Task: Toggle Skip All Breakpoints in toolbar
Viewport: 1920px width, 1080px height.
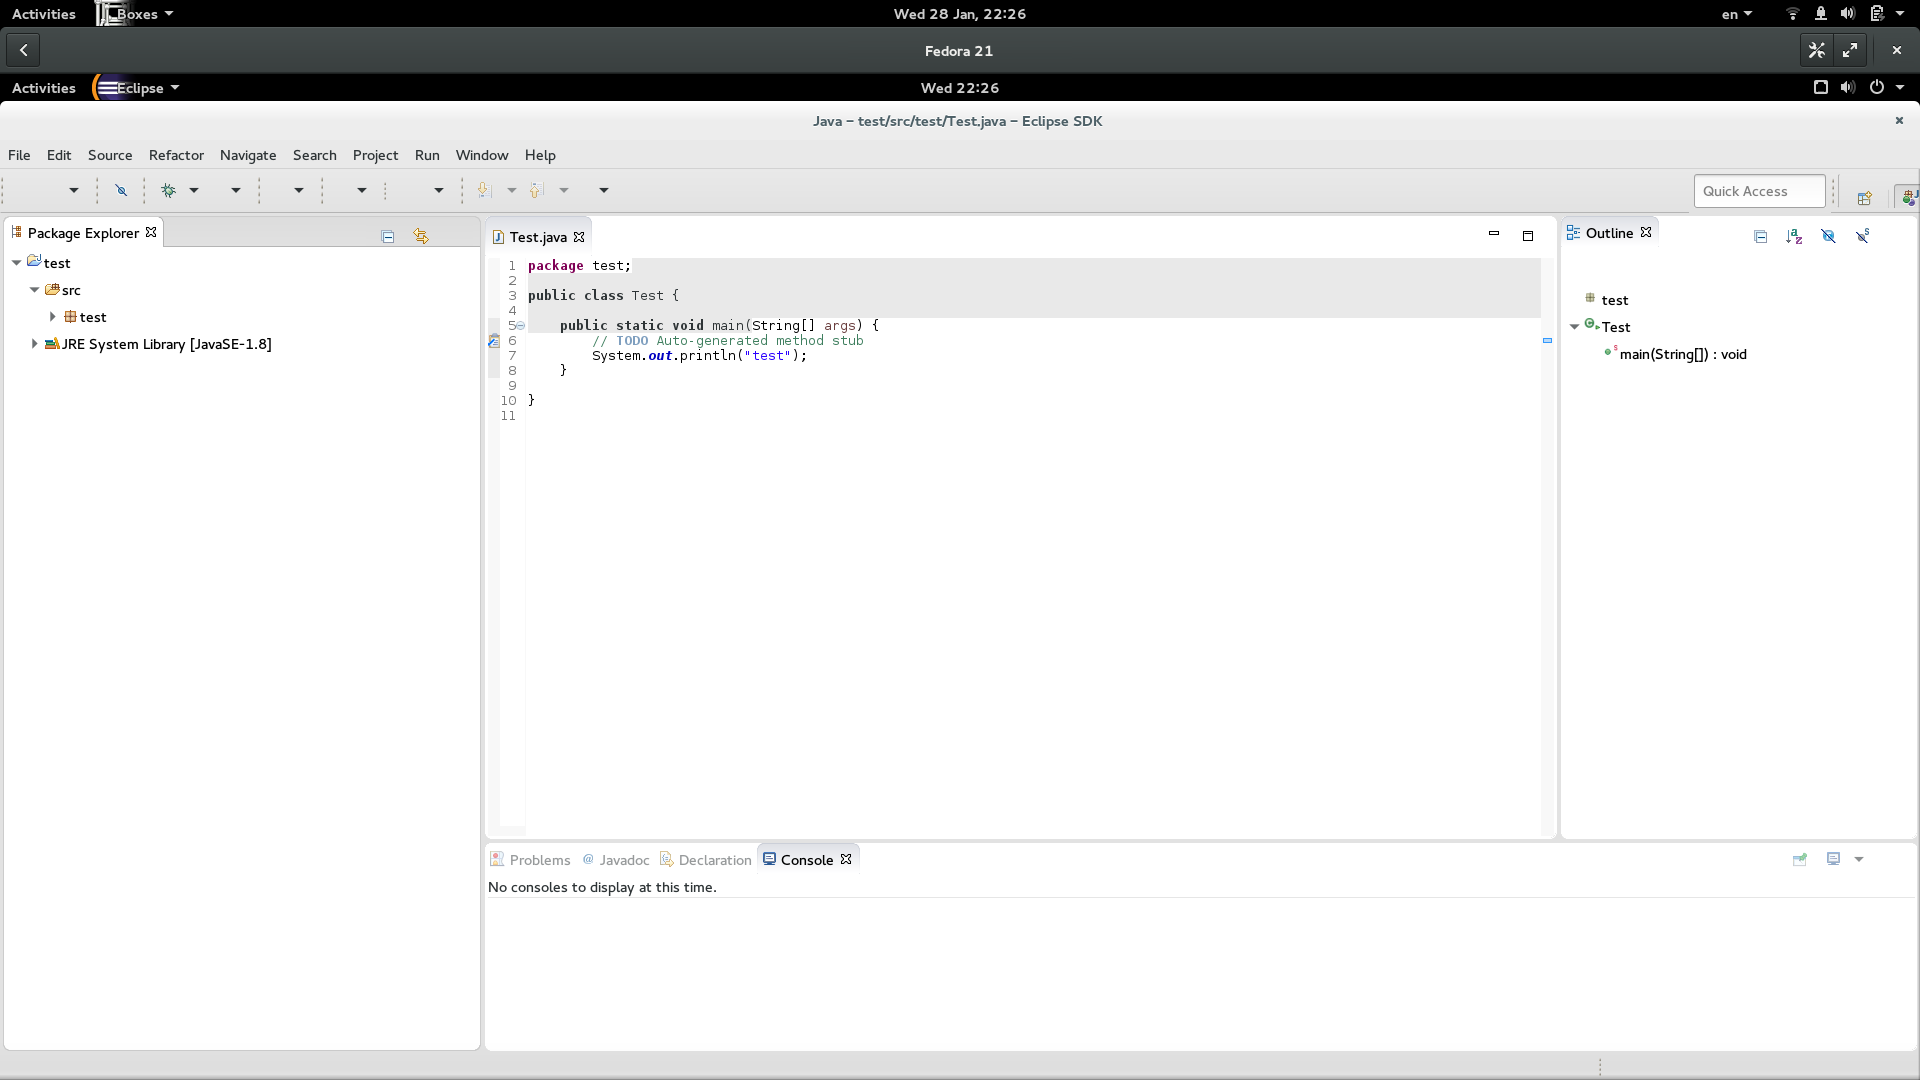Action: pyautogui.click(x=121, y=190)
